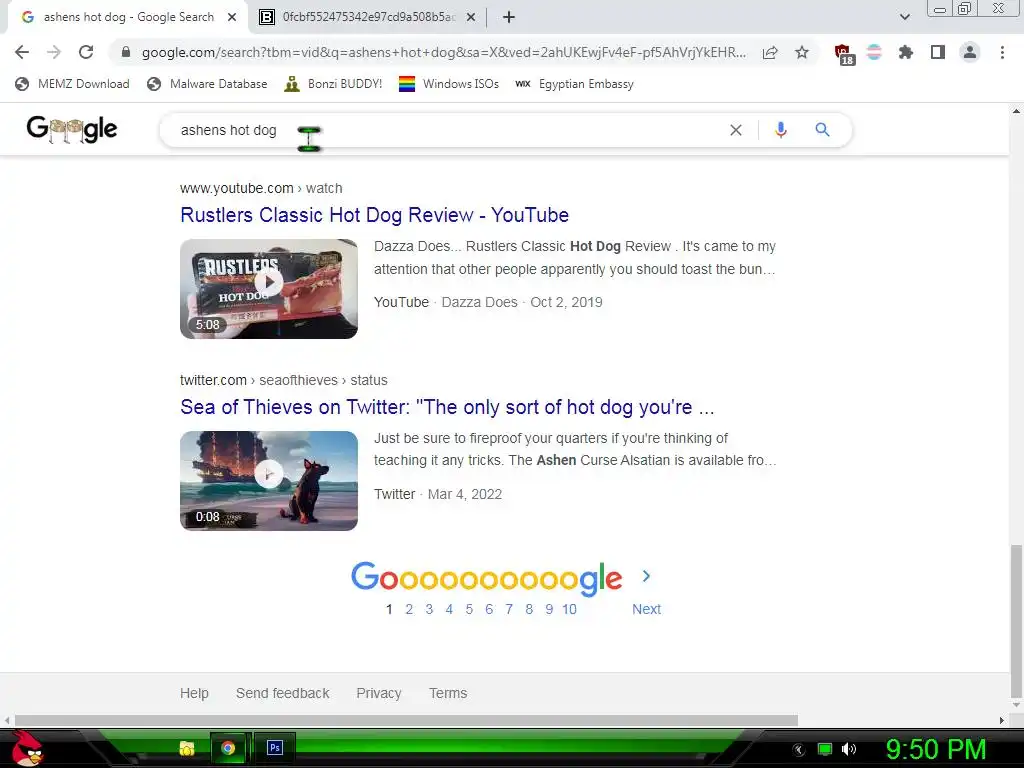The height and width of the screenshot is (768, 1024).
Task: Click the speaker volume tray icon
Action: pos(849,749)
